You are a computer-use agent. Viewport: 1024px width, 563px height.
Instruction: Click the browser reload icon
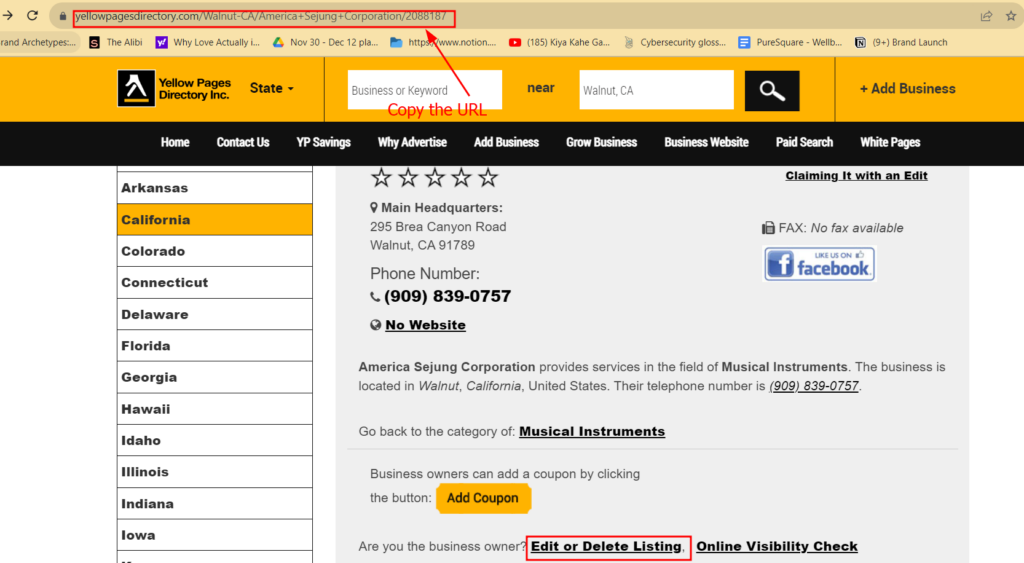pyautogui.click(x=32, y=16)
